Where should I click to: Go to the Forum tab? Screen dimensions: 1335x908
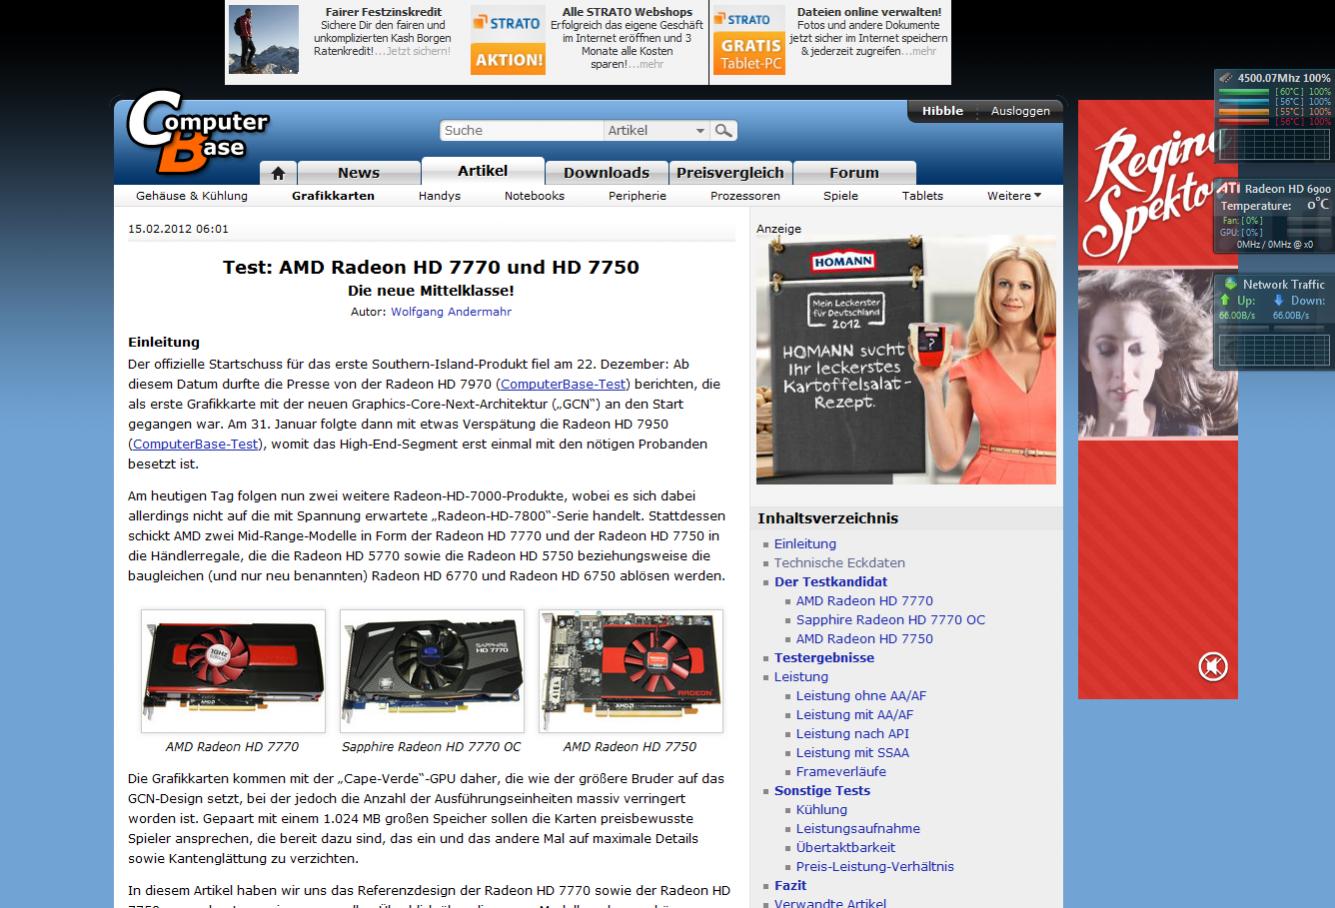854,172
